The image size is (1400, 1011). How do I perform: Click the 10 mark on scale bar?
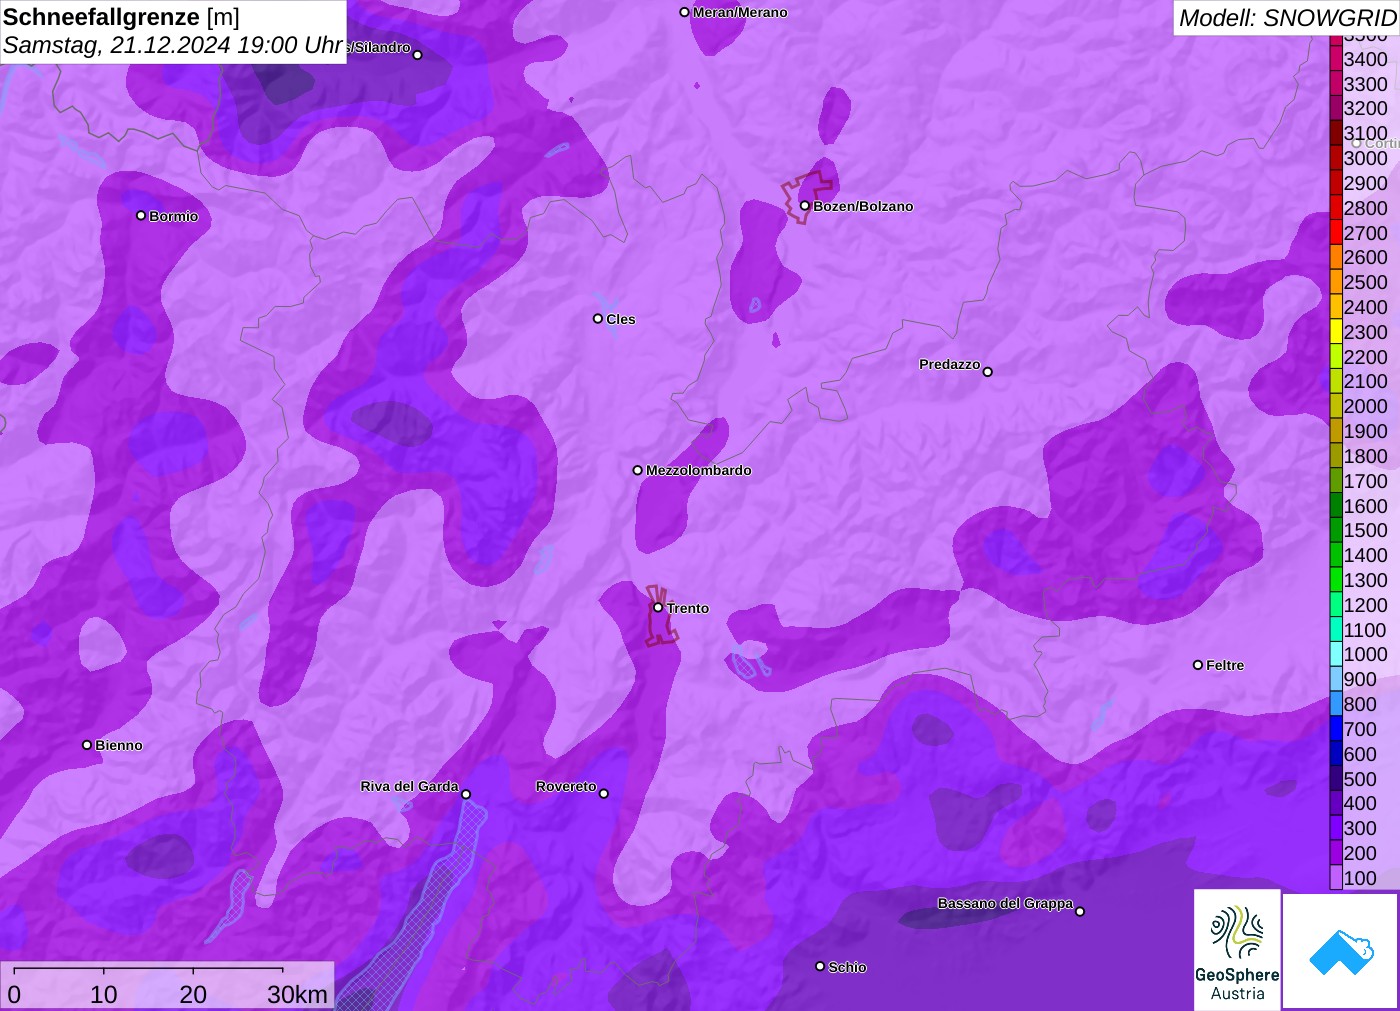click(103, 995)
